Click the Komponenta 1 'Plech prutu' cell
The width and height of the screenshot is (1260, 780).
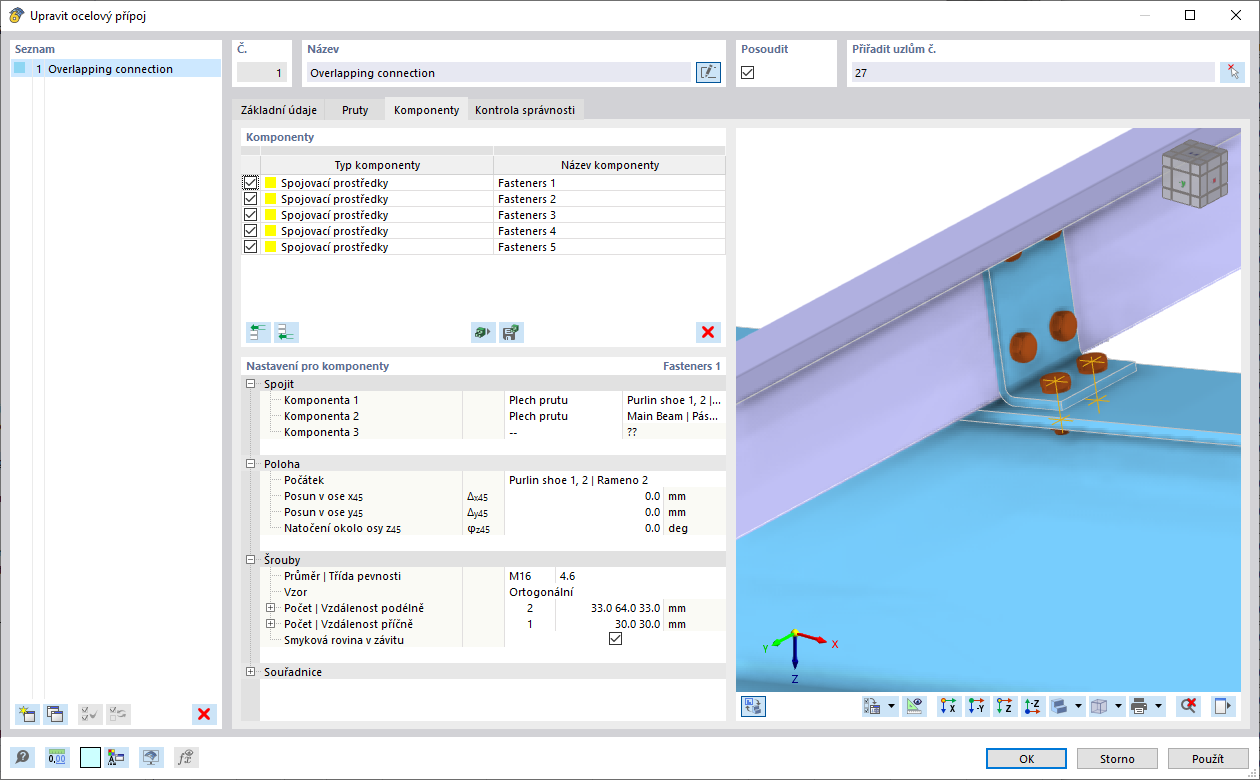[x=563, y=400]
